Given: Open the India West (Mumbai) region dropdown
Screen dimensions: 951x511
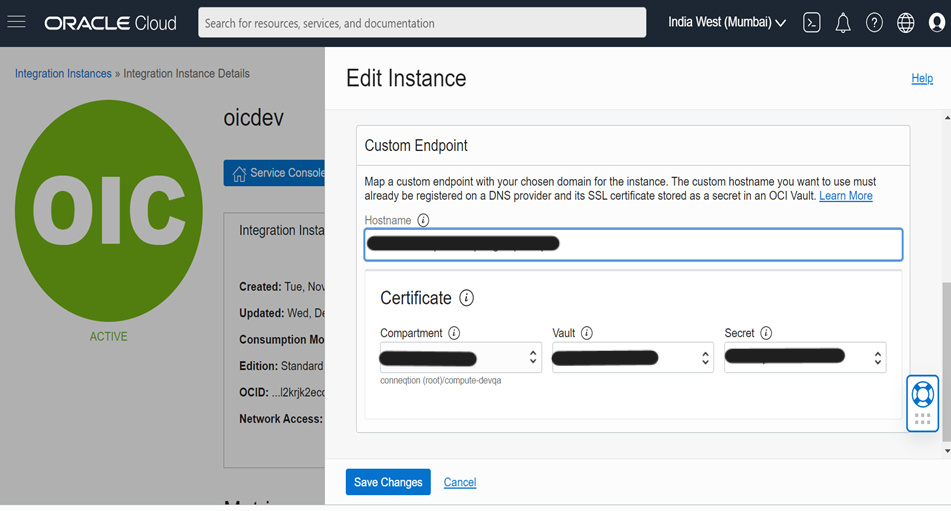Looking at the screenshot, I should [727, 22].
